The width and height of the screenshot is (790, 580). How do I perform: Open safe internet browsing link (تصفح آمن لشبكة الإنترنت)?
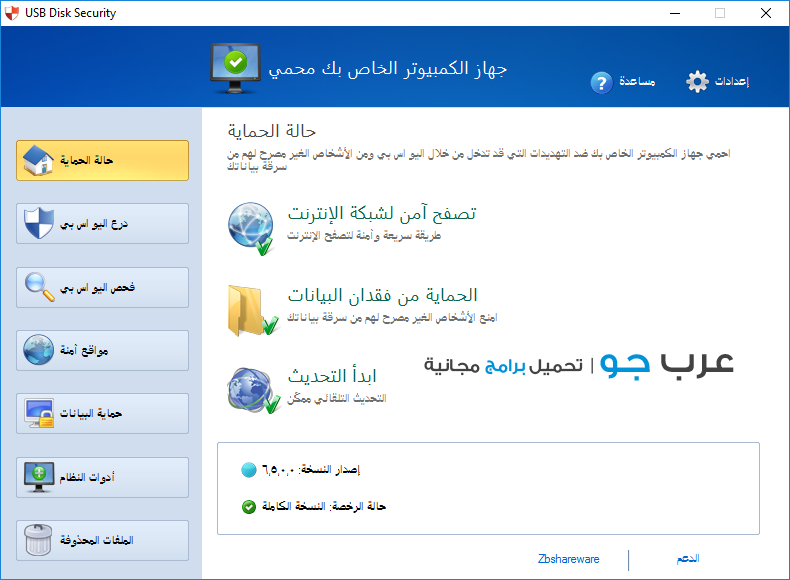coord(382,213)
